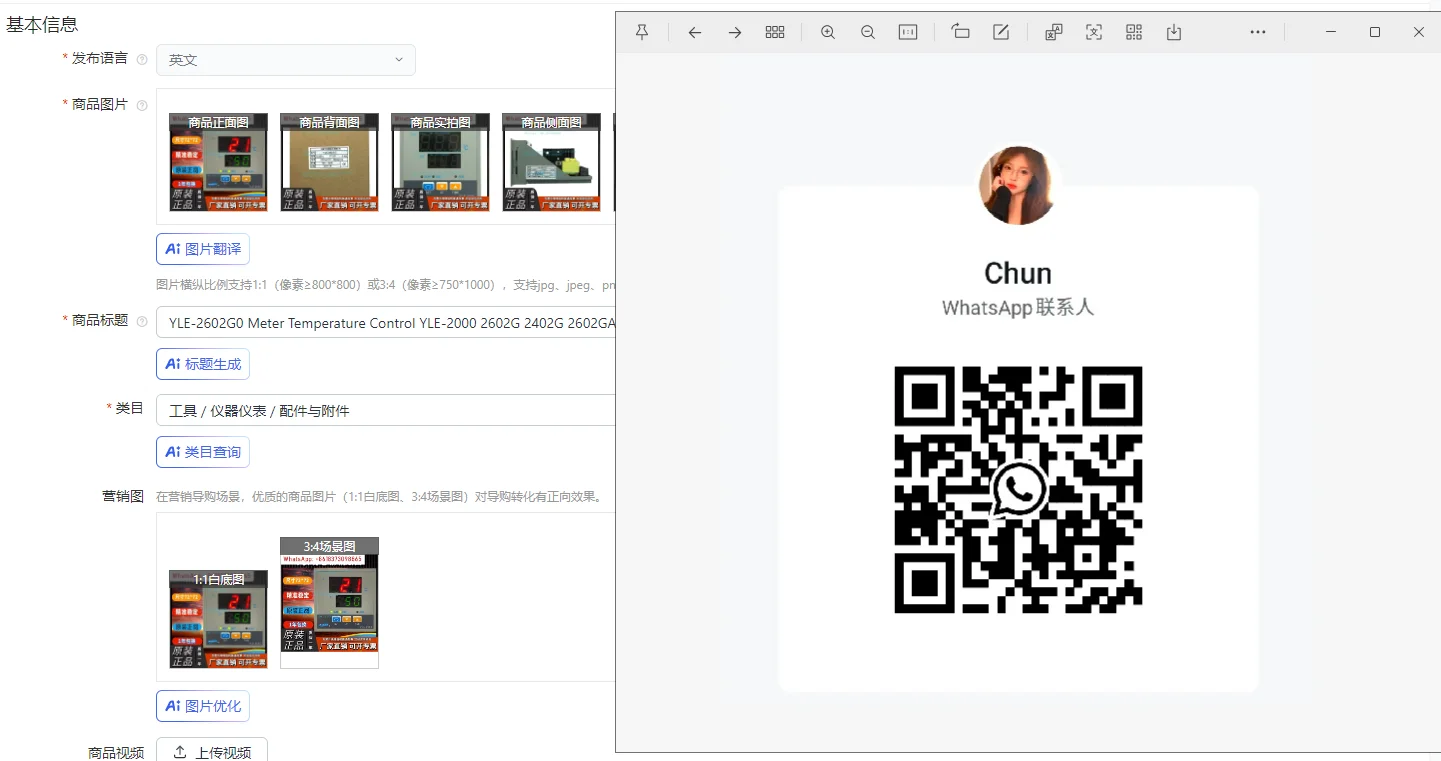Select the 商品正面图 thumbnail

[x=219, y=162]
